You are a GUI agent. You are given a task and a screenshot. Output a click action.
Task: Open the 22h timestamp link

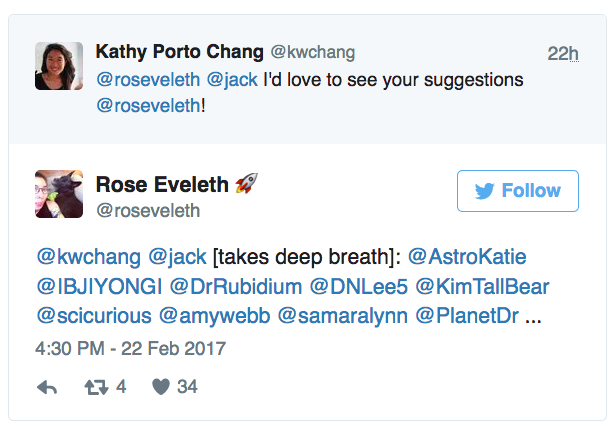point(563,52)
